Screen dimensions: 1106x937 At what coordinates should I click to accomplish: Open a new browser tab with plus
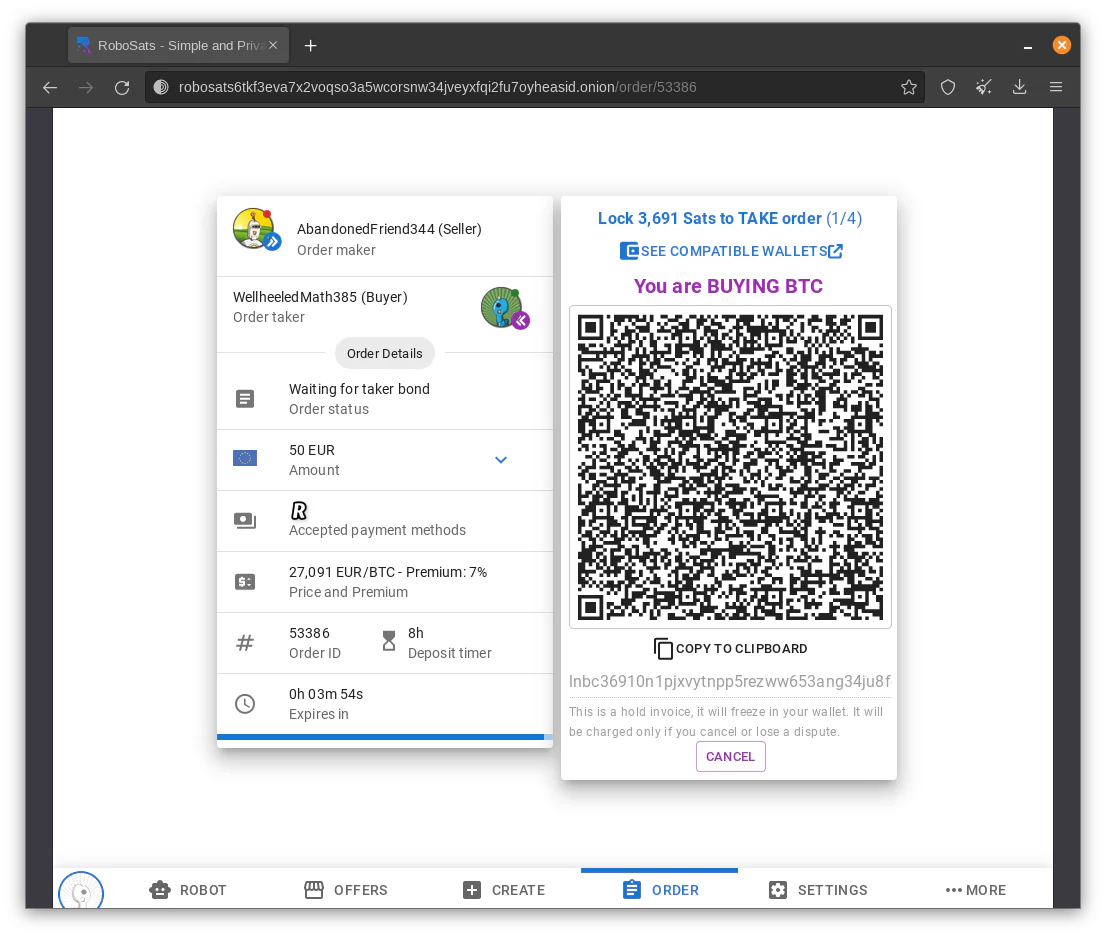[x=310, y=46]
